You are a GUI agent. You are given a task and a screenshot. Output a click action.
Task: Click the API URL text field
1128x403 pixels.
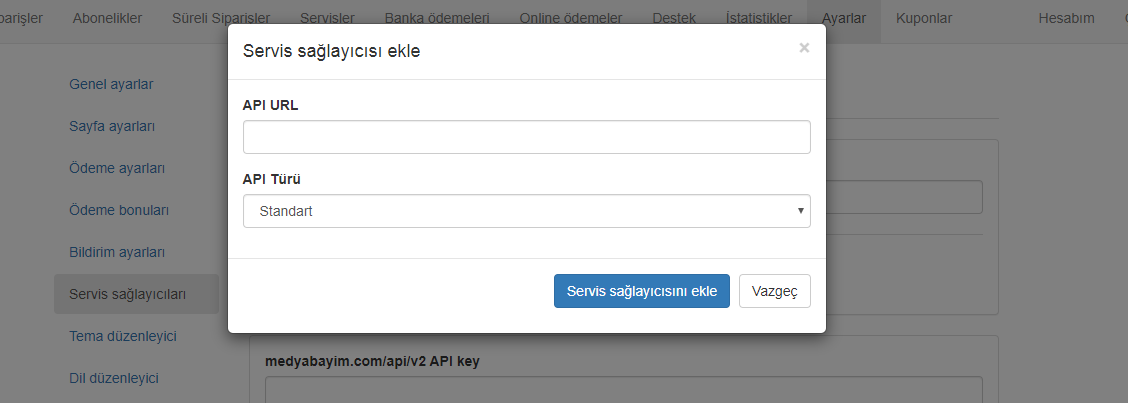click(x=526, y=138)
